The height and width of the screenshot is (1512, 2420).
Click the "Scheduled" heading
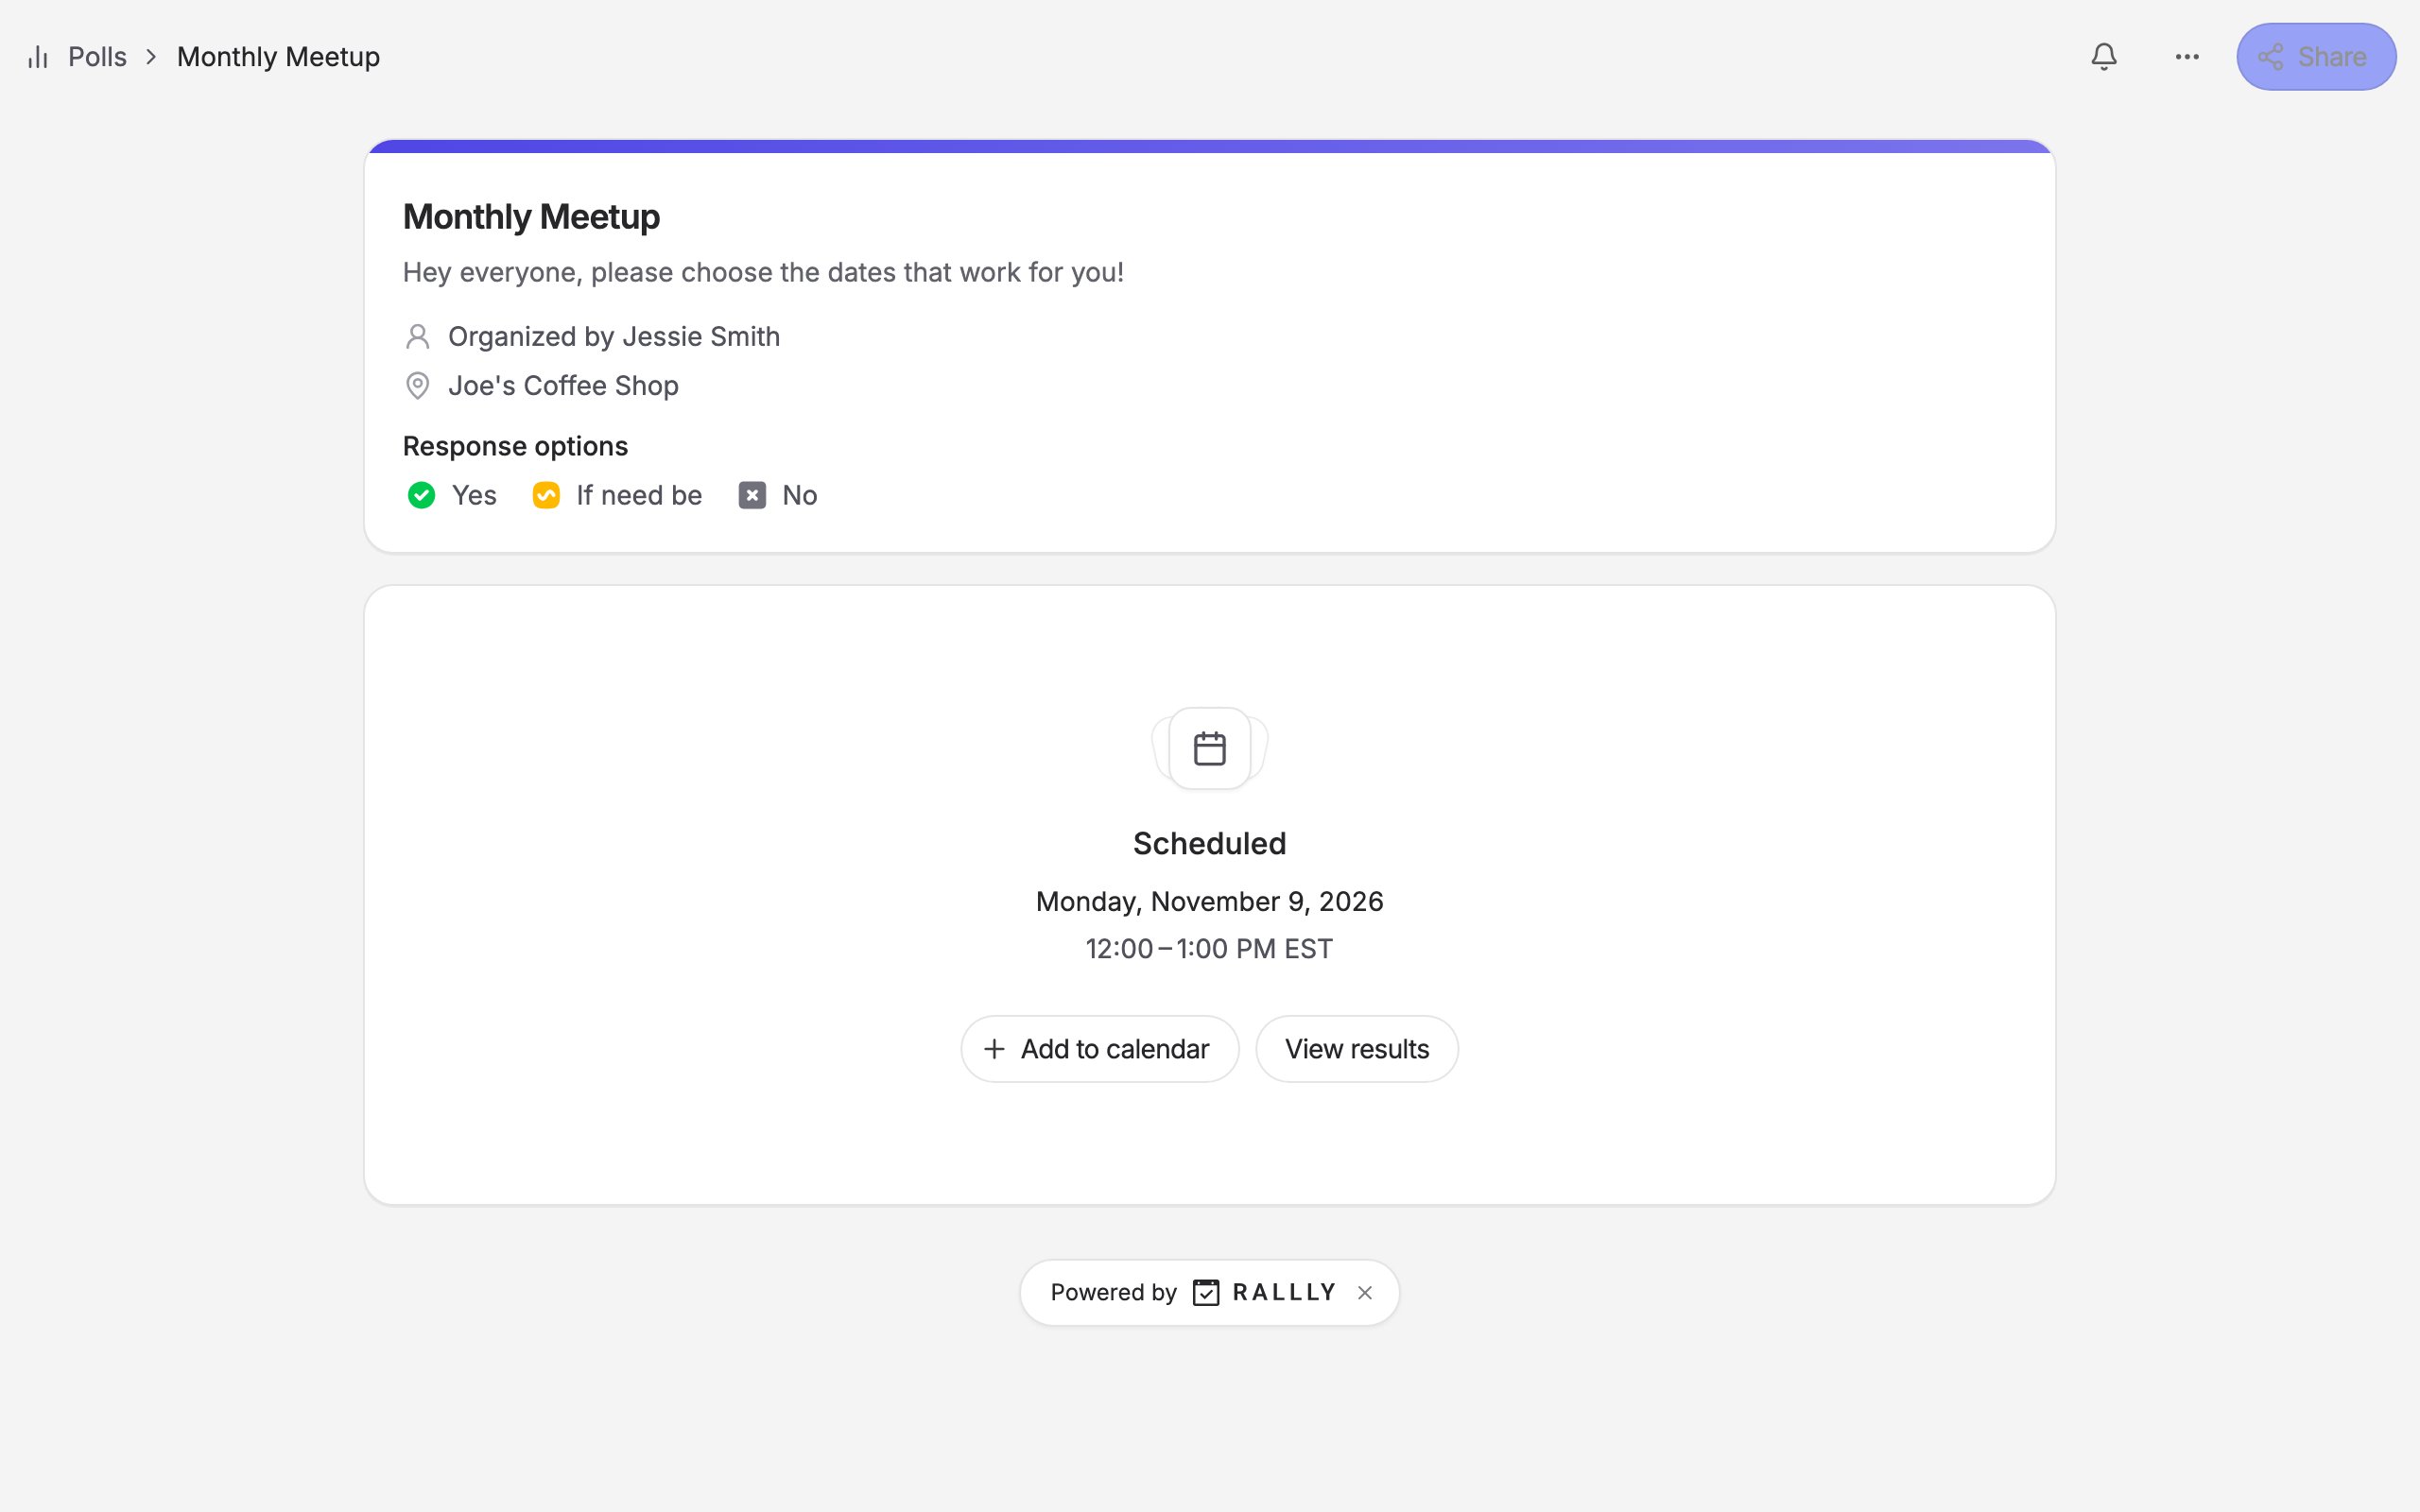[1210, 844]
